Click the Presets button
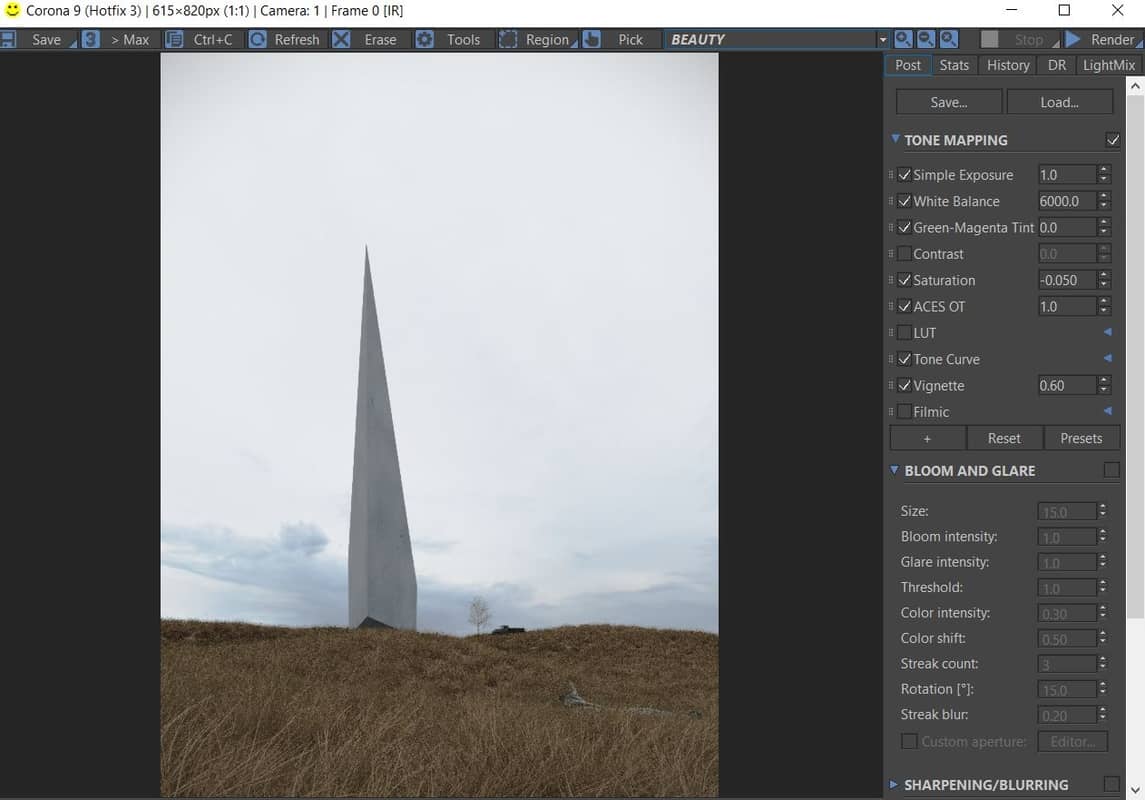1145x800 pixels. click(1081, 438)
